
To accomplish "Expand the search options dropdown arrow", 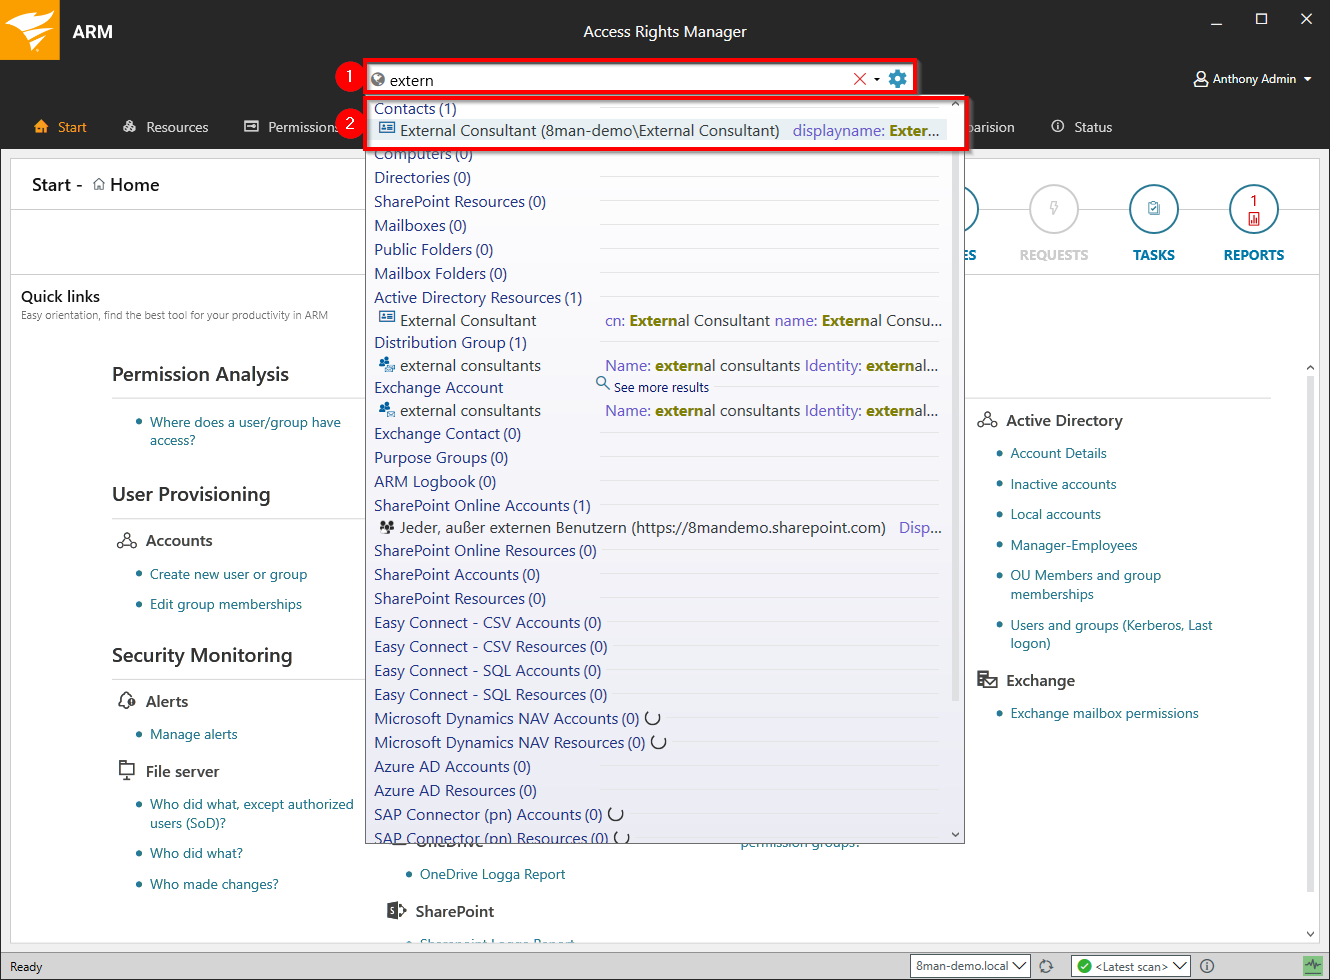I will click(x=877, y=80).
